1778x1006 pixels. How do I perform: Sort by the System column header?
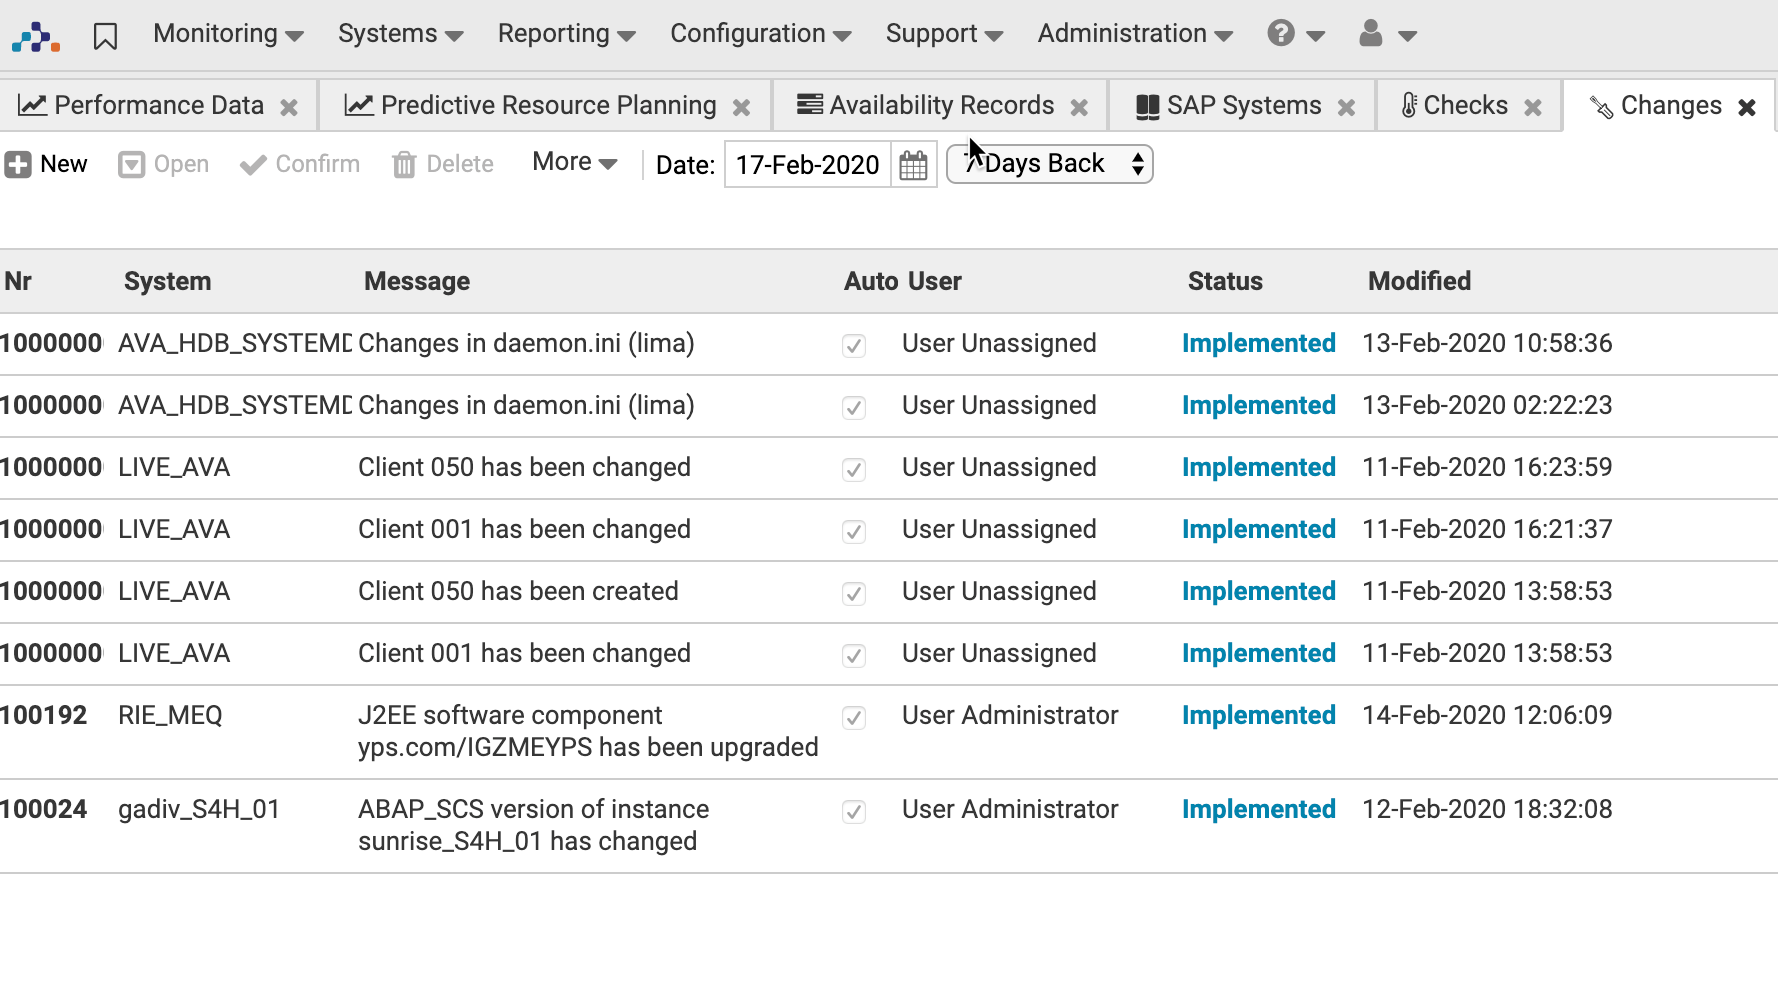tap(167, 281)
